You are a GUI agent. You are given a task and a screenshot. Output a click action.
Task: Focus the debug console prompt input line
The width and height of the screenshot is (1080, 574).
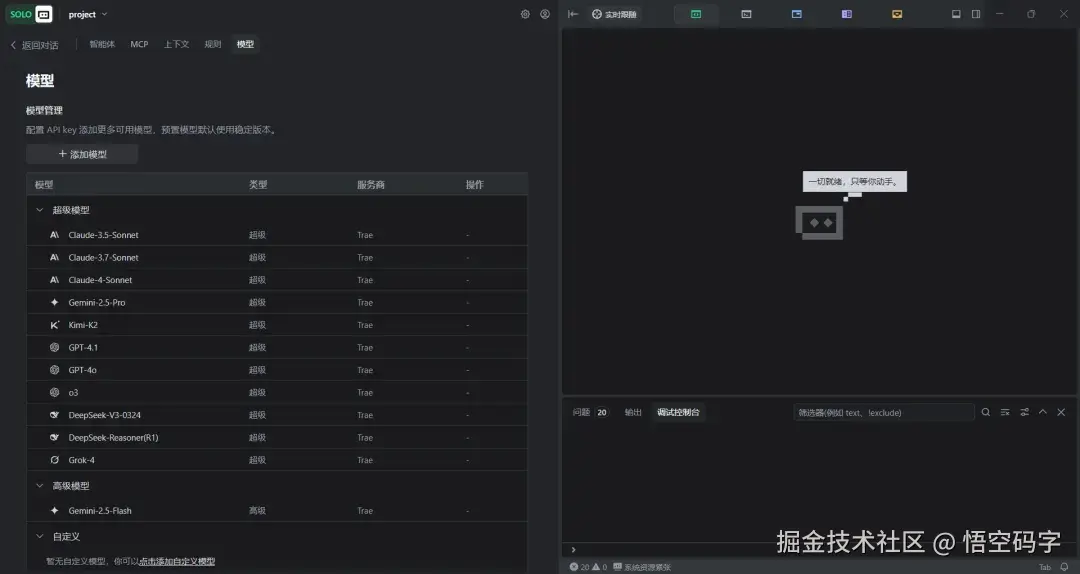tap(820, 549)
